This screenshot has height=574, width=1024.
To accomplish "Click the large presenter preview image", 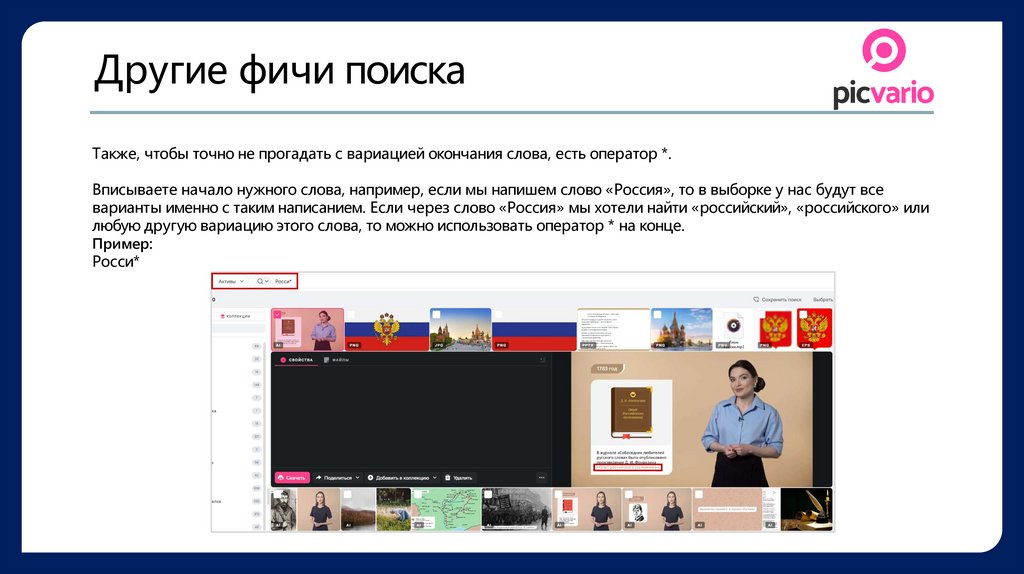I will tap(692, 419).
